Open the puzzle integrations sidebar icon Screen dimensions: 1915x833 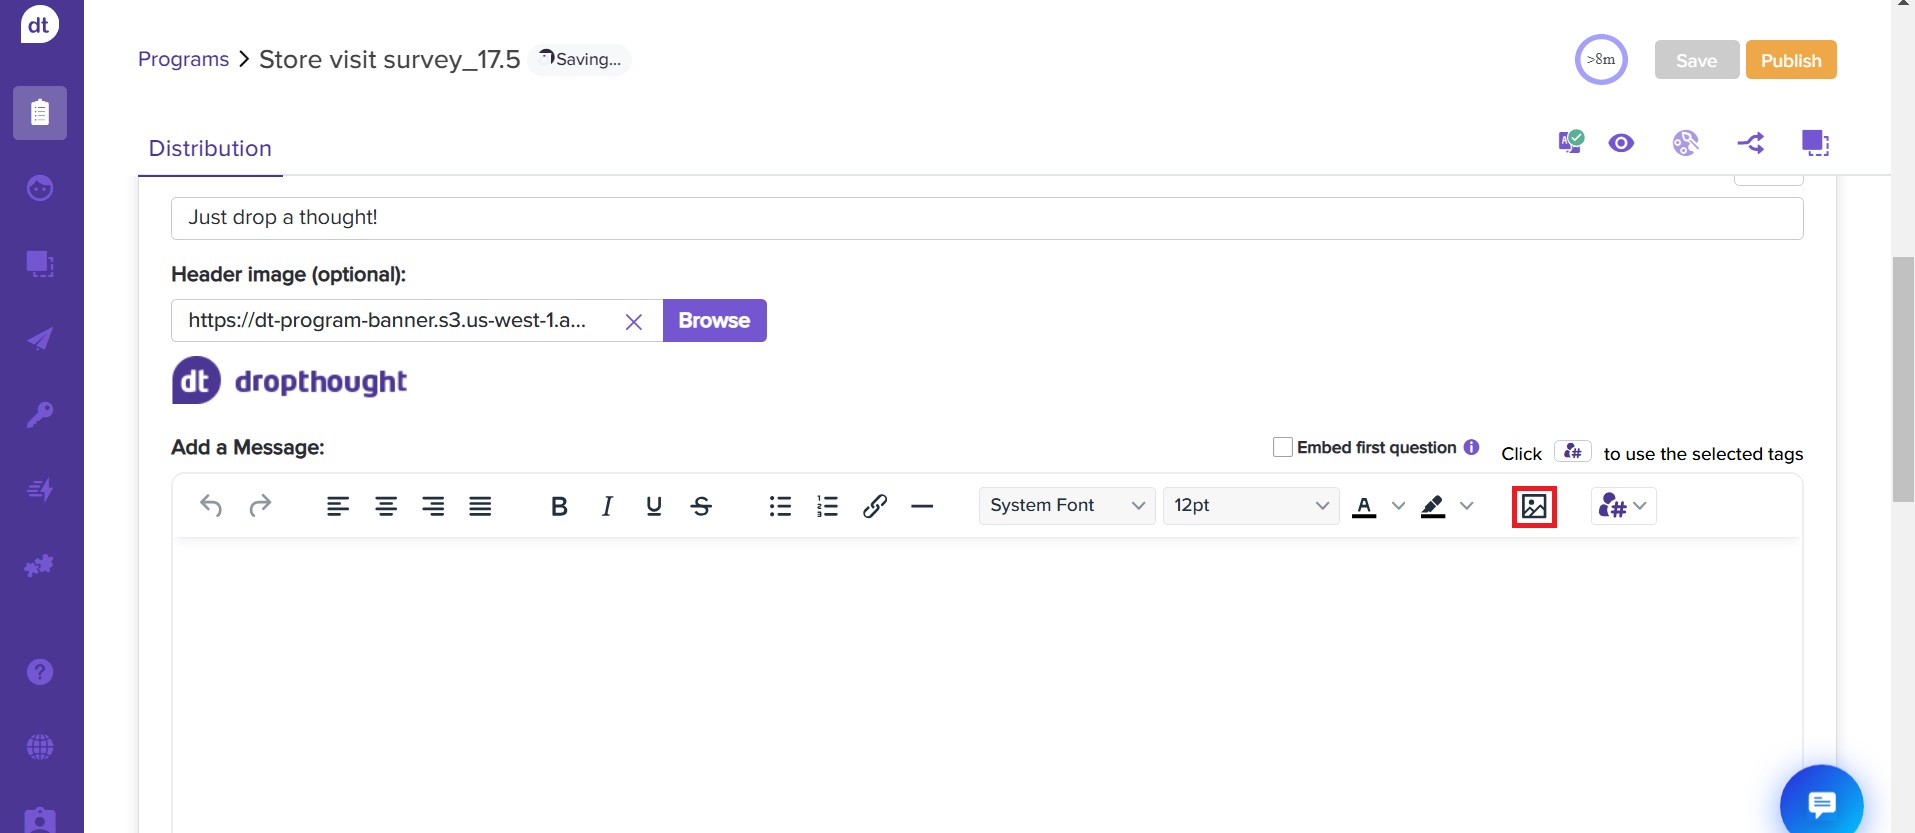tap(40, 566)
